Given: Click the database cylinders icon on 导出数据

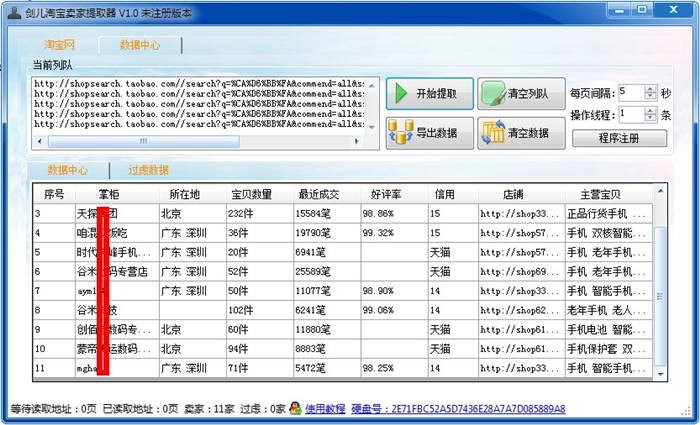Looking at the screenshot, I should [400, 132].
